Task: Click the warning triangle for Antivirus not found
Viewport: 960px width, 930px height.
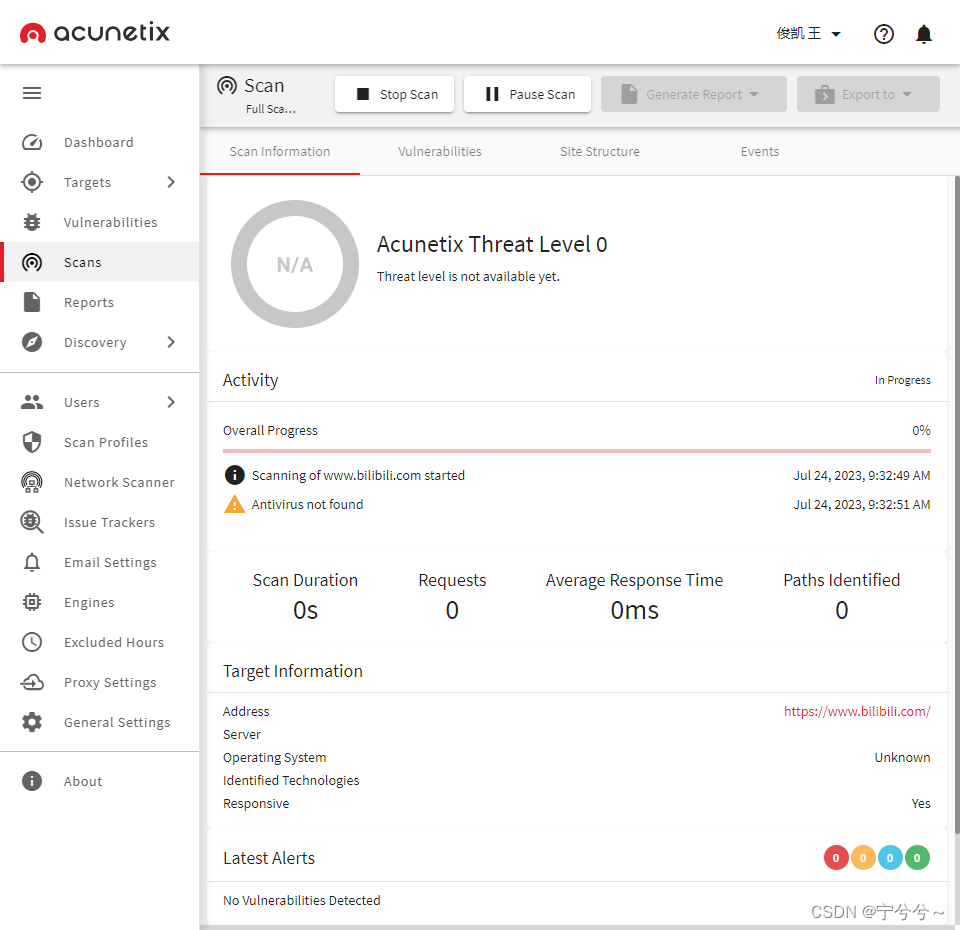Action: [x=234, y=504]
